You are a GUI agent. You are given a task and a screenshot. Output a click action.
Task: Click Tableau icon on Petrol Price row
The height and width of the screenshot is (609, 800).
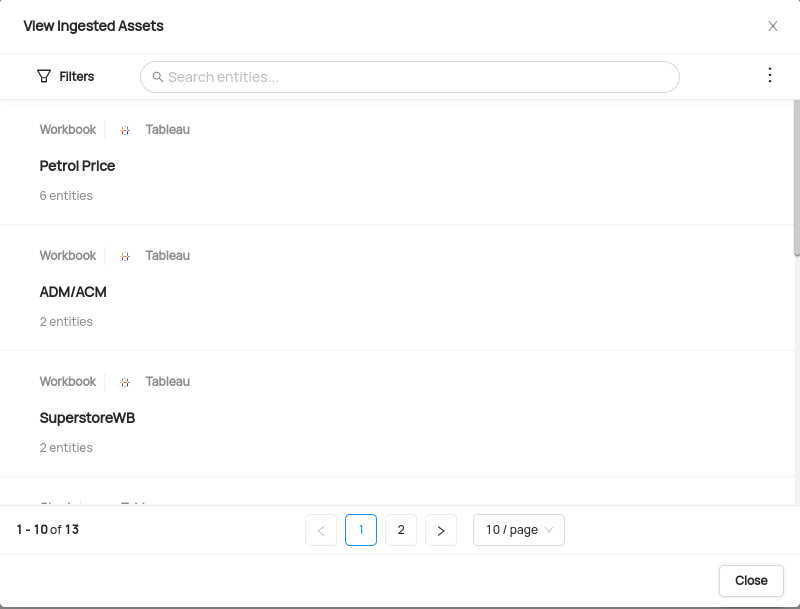[125, 131]
